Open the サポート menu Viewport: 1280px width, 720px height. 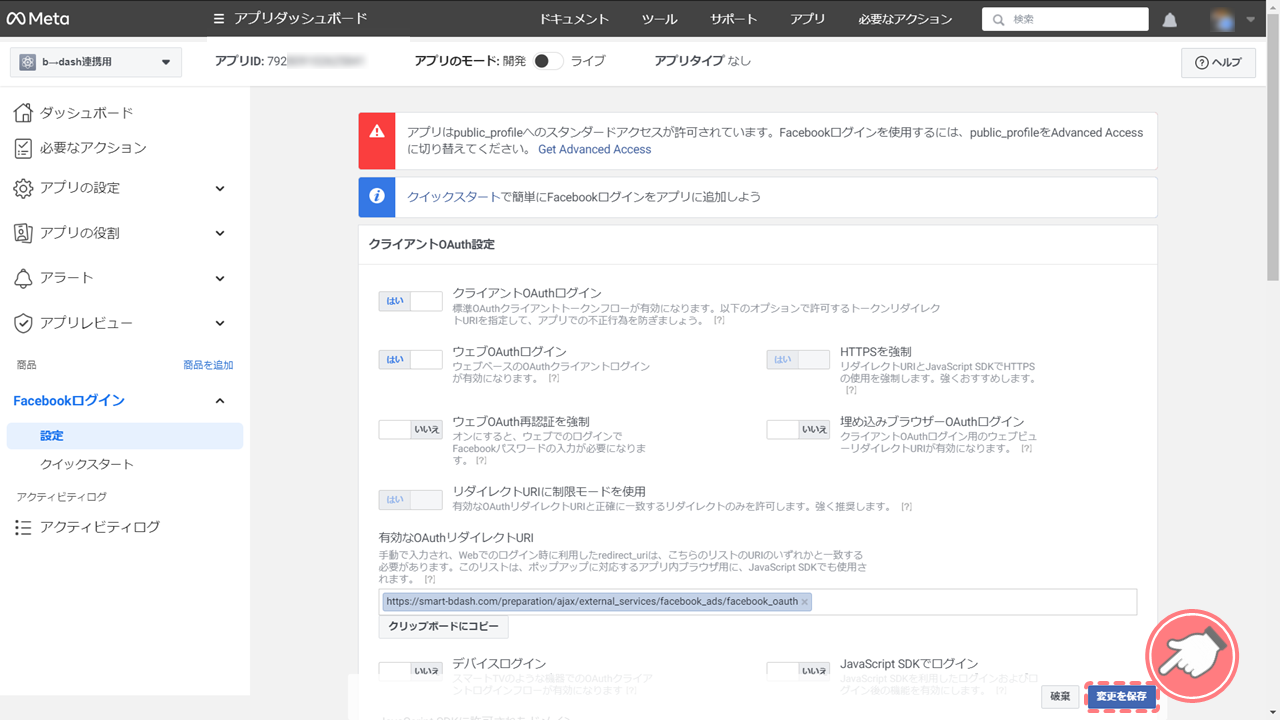[x=734, y=19]
